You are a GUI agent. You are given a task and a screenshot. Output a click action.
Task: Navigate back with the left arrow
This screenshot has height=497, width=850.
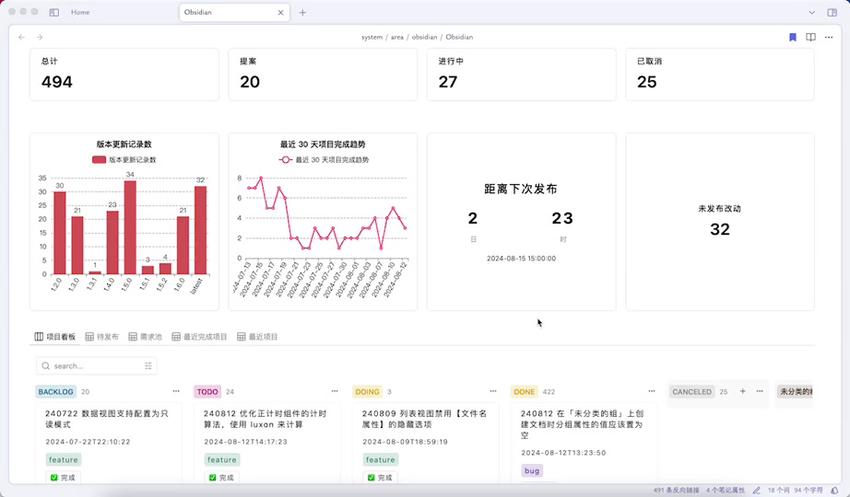coord(22,37)
